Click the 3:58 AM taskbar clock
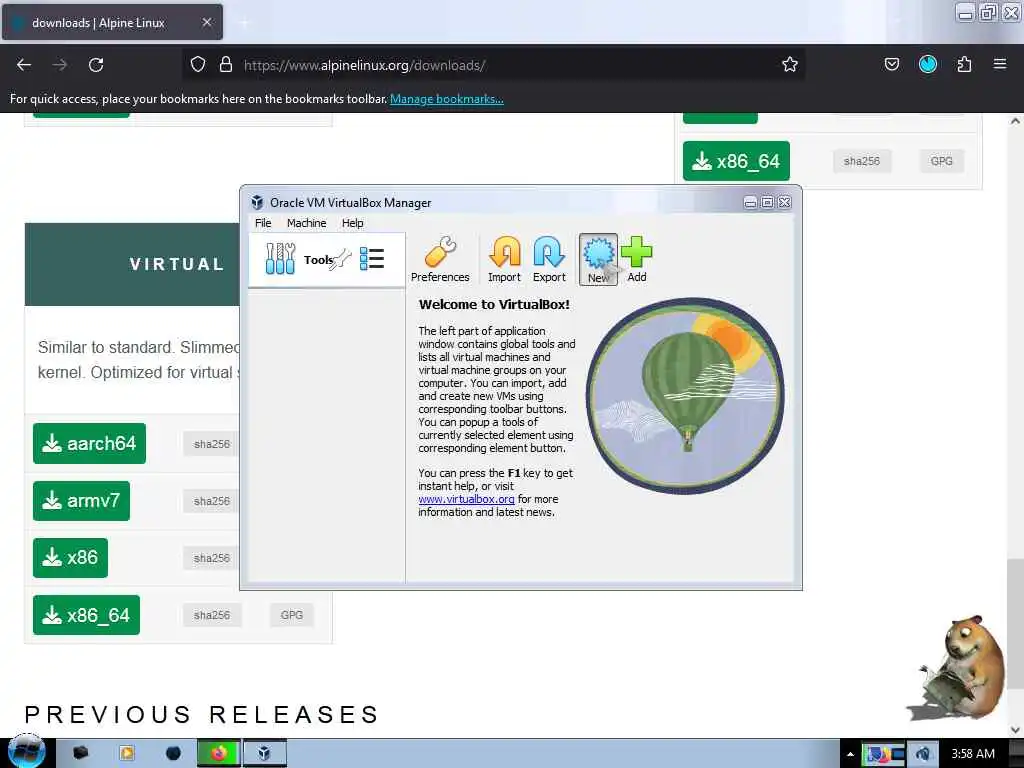 tap(973, 754)
